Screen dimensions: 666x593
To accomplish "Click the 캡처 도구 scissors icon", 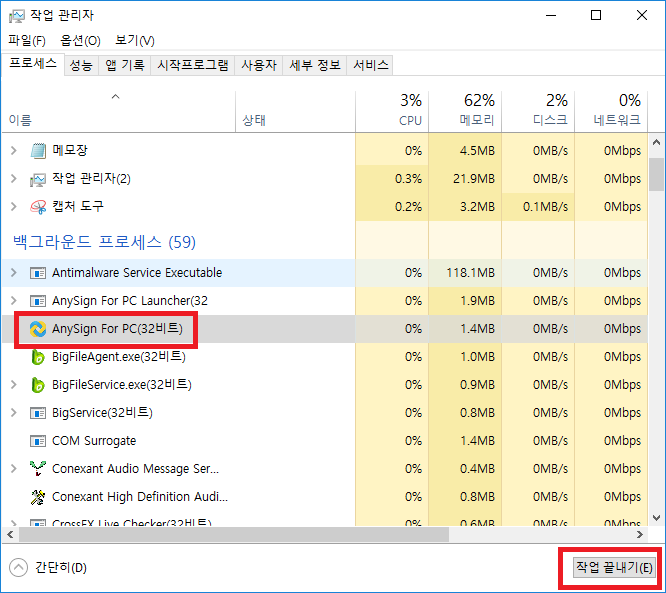I will [38, 207].
